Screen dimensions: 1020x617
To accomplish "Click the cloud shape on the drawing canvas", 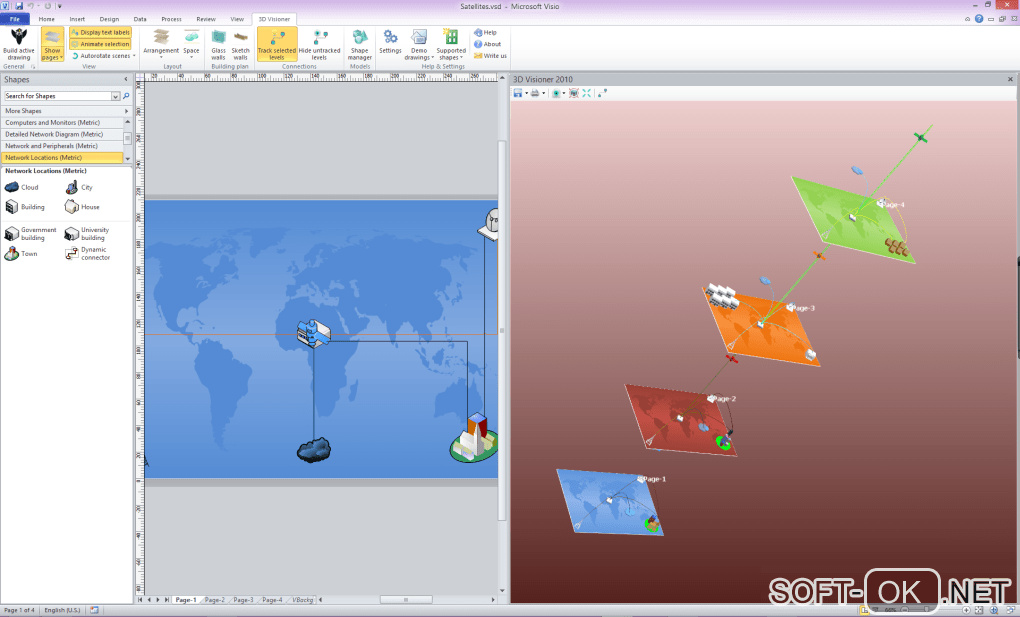I will point(314,450).
